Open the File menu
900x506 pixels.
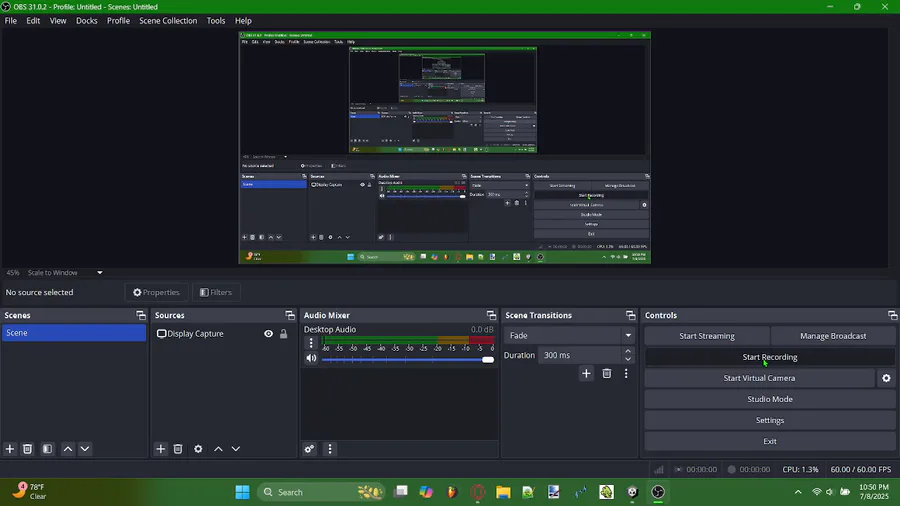click(x=11, y=21)
